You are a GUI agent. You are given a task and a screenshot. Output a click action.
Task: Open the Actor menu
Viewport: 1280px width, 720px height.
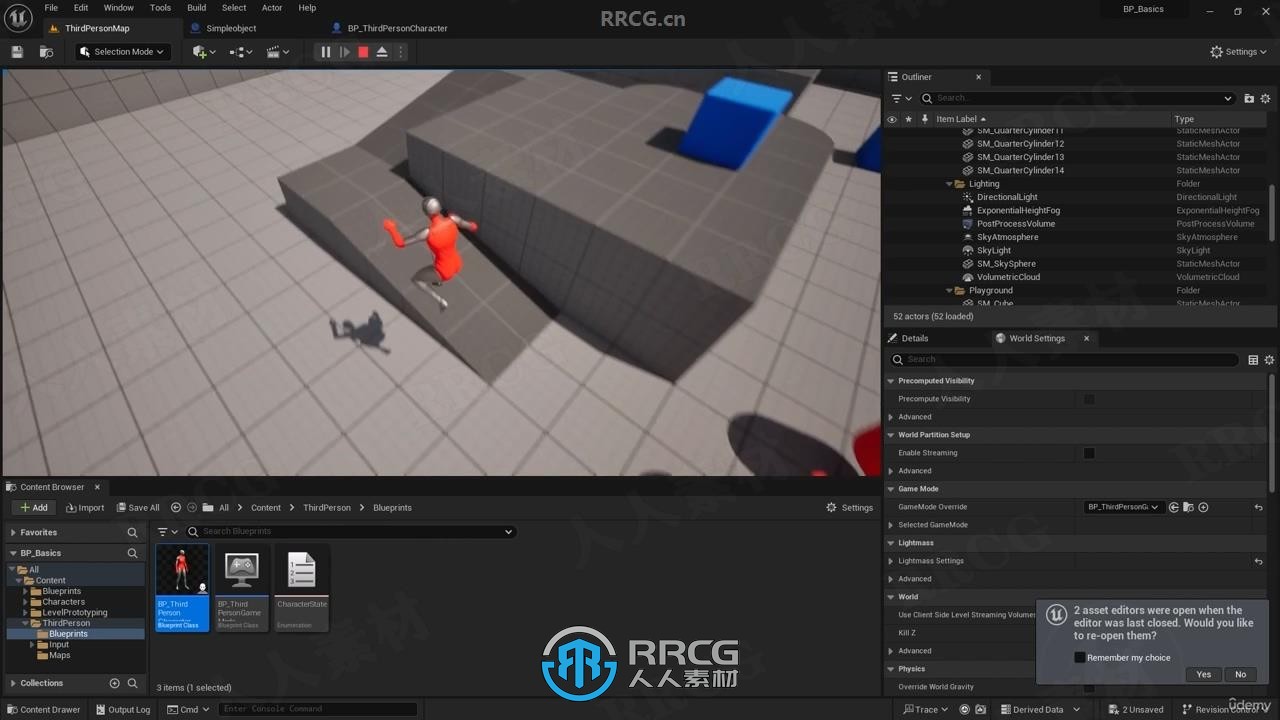[272, 8]
